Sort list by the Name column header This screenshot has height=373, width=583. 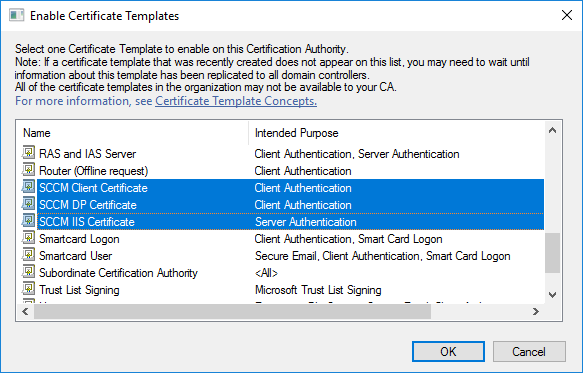pyautogui.click(x=132, y=133)
